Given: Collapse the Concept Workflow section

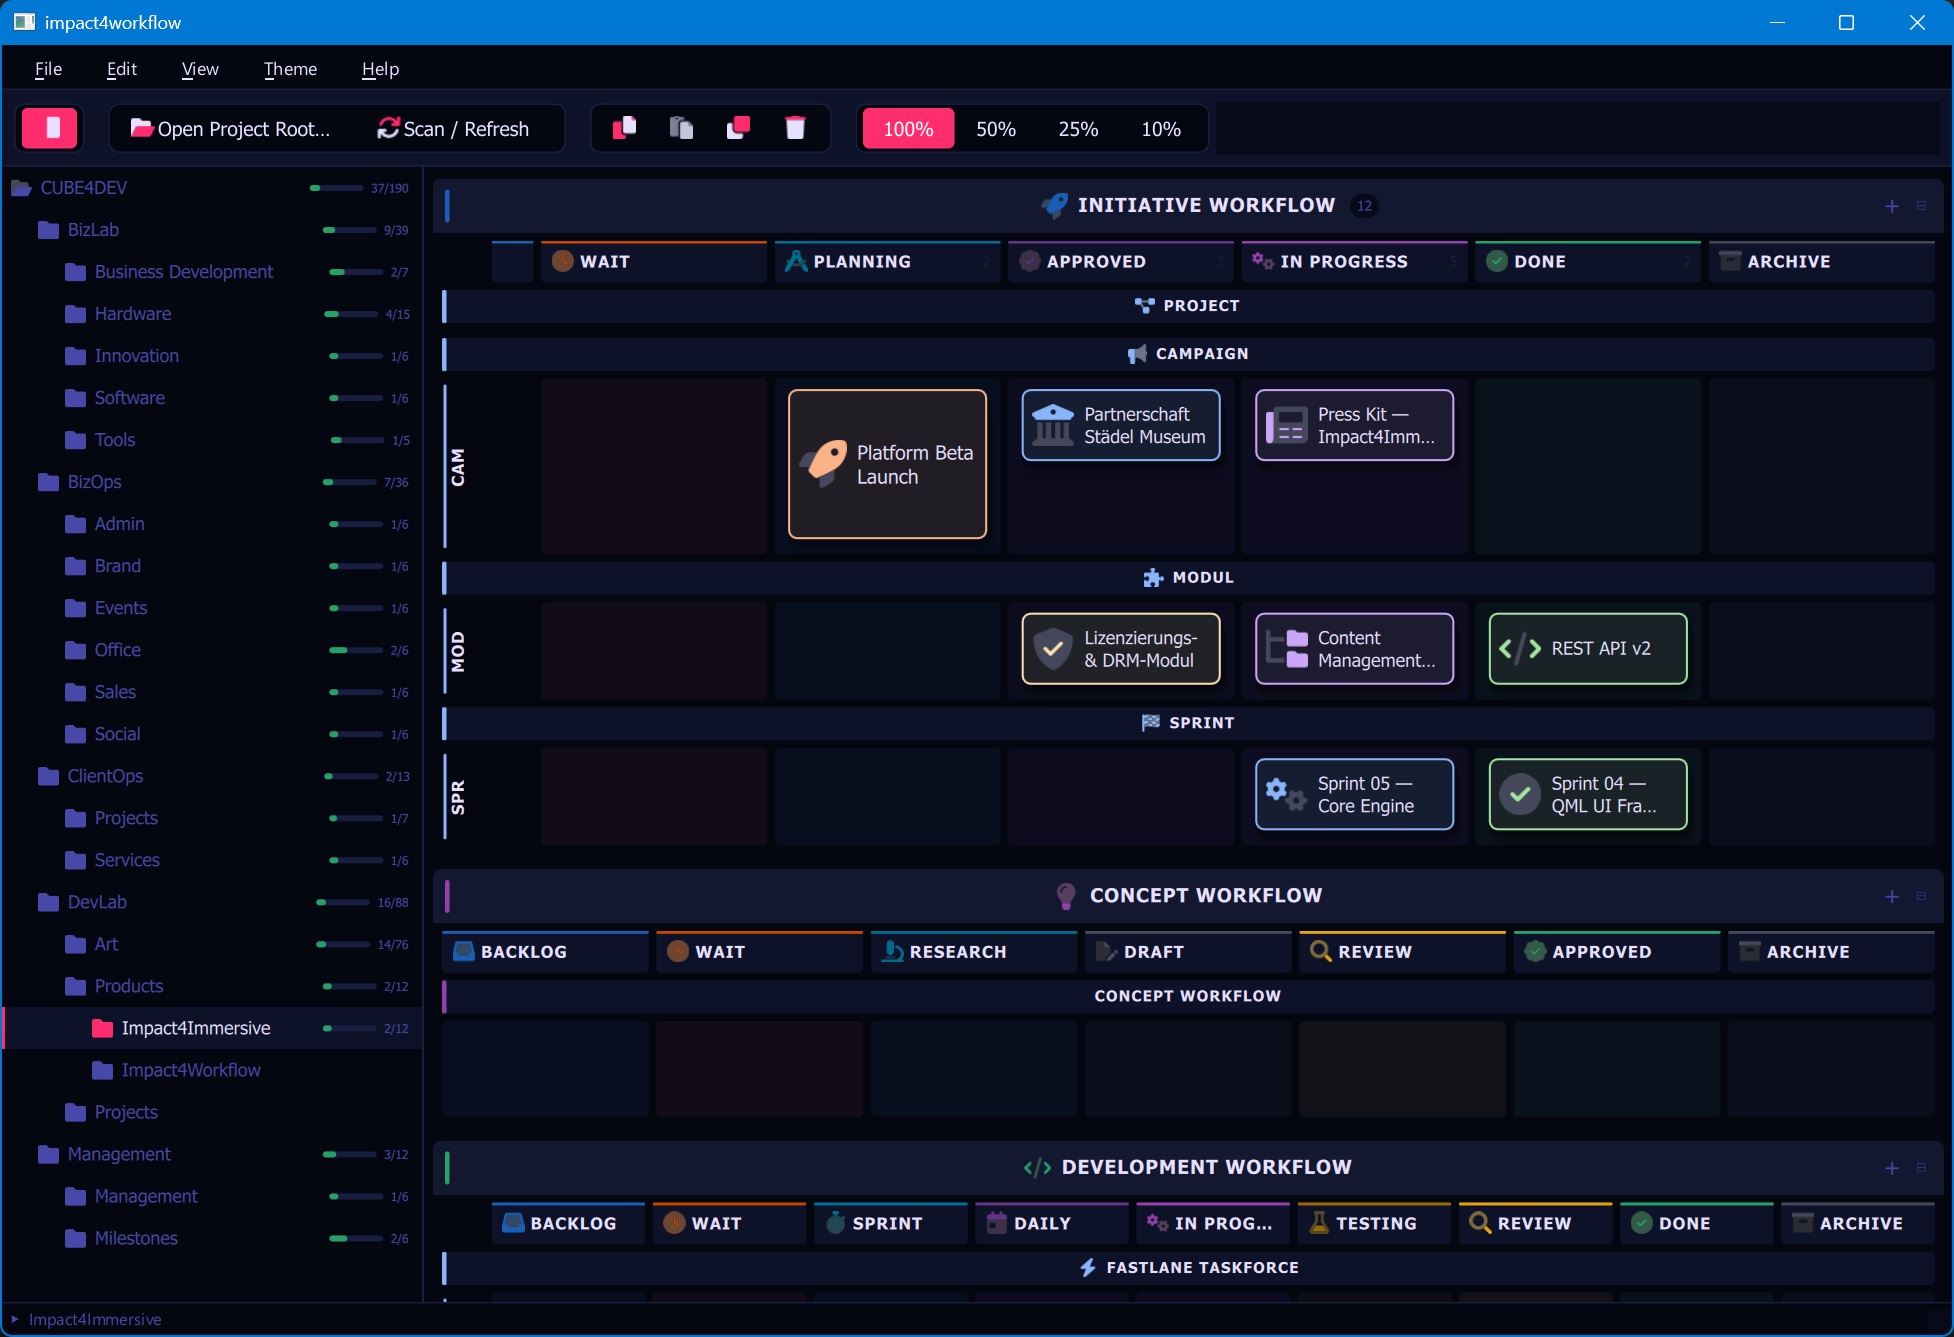Looking at the screenshot, I should tap(1921, 896).
